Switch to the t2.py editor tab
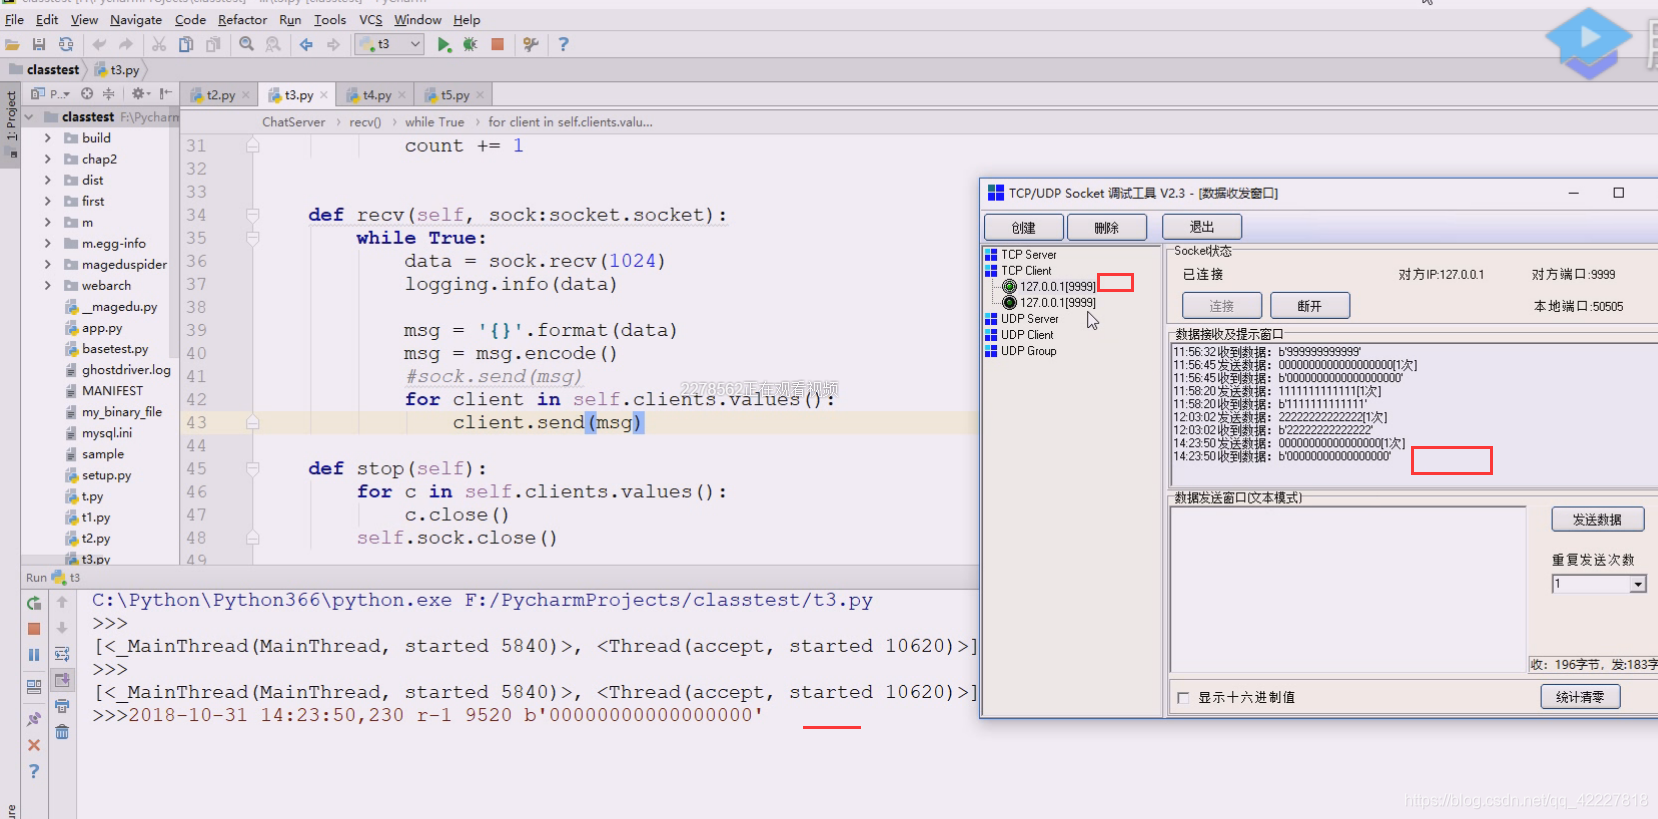 (220, 95)
